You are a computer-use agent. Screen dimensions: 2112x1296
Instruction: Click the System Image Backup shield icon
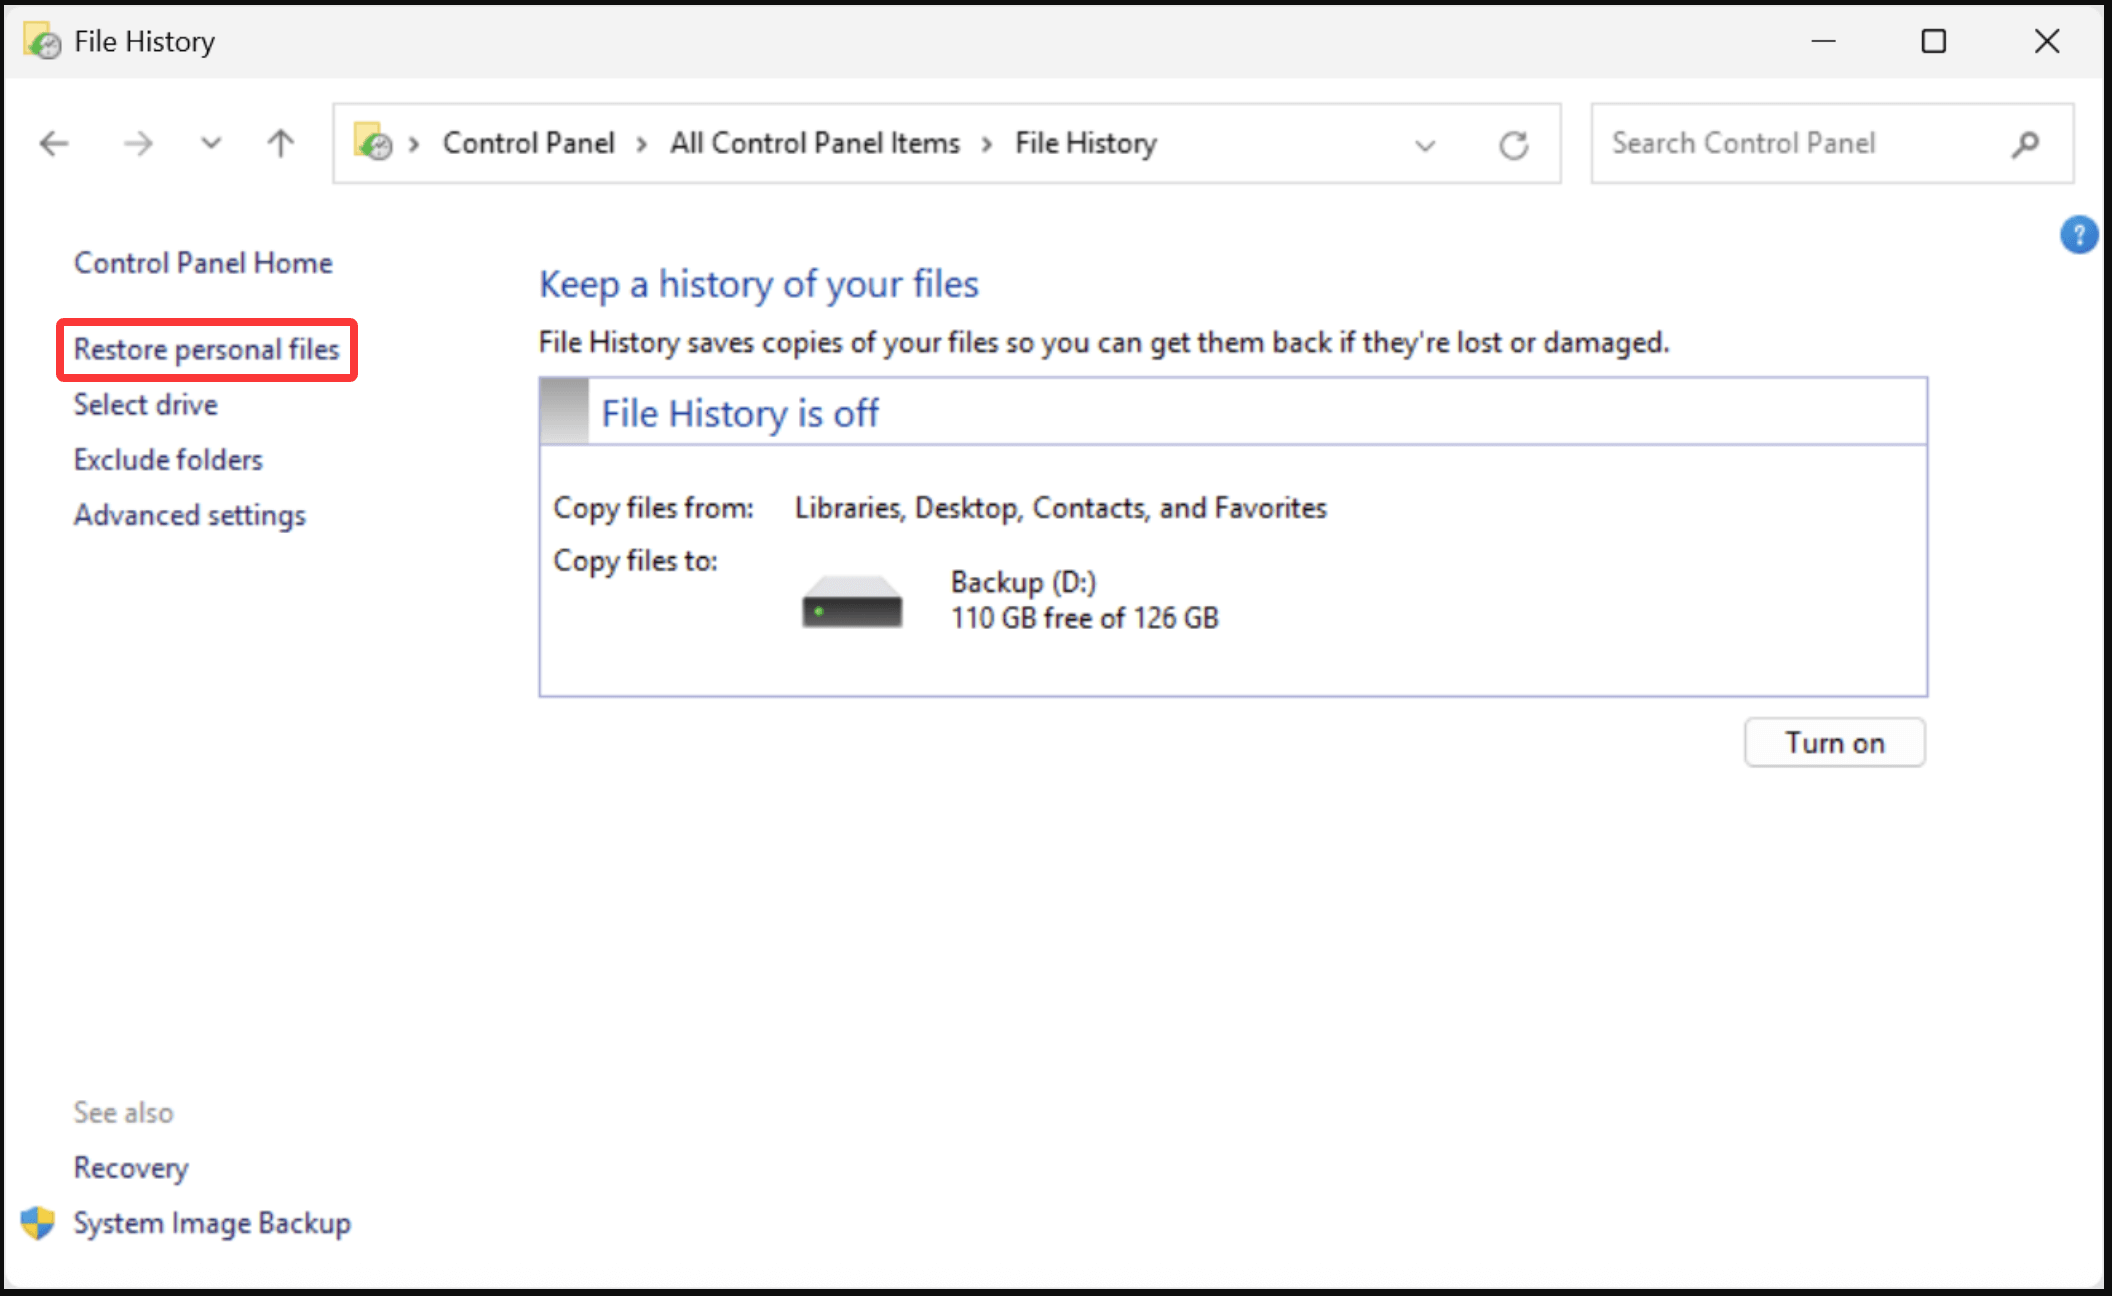tap(38, 1222)
